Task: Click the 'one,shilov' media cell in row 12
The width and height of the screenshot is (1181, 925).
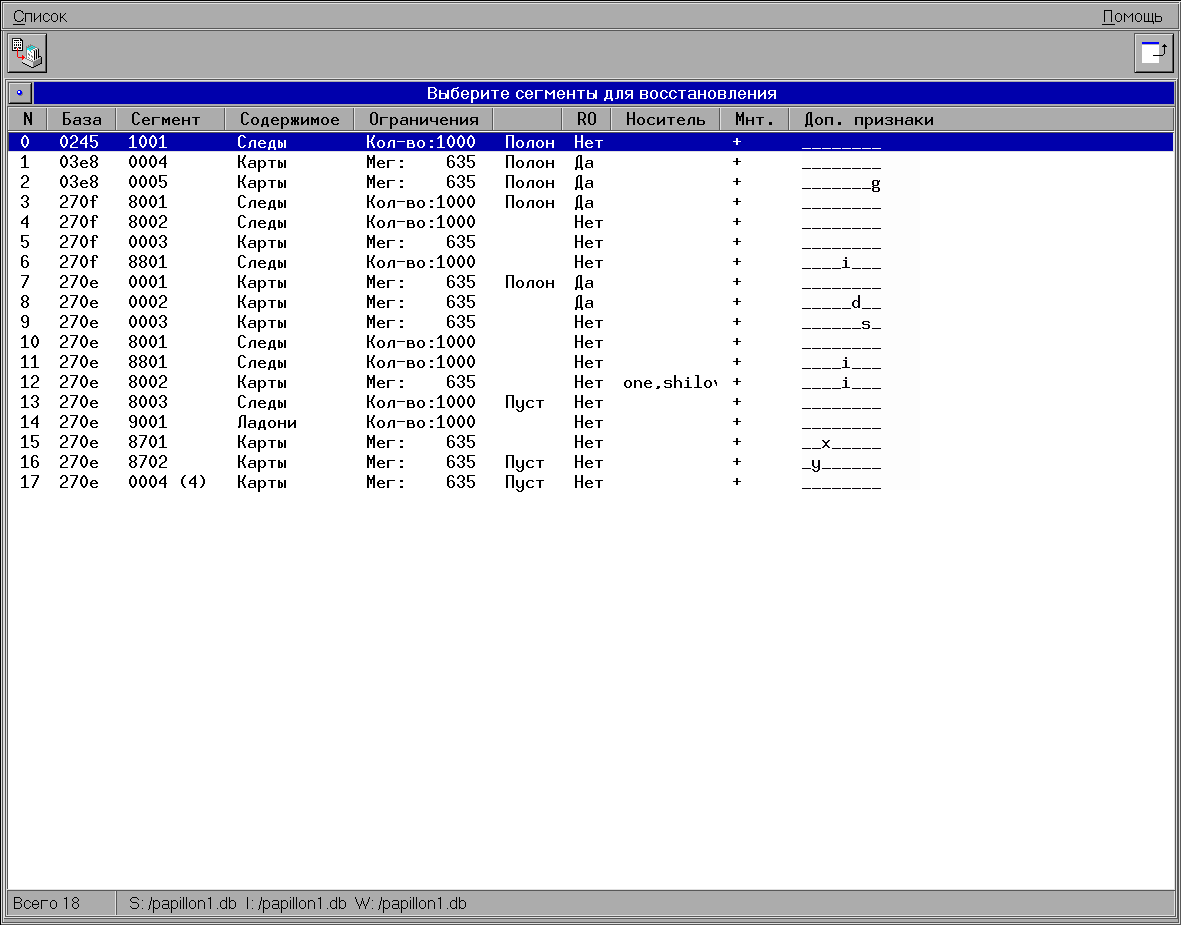Action: pos(670,383)
